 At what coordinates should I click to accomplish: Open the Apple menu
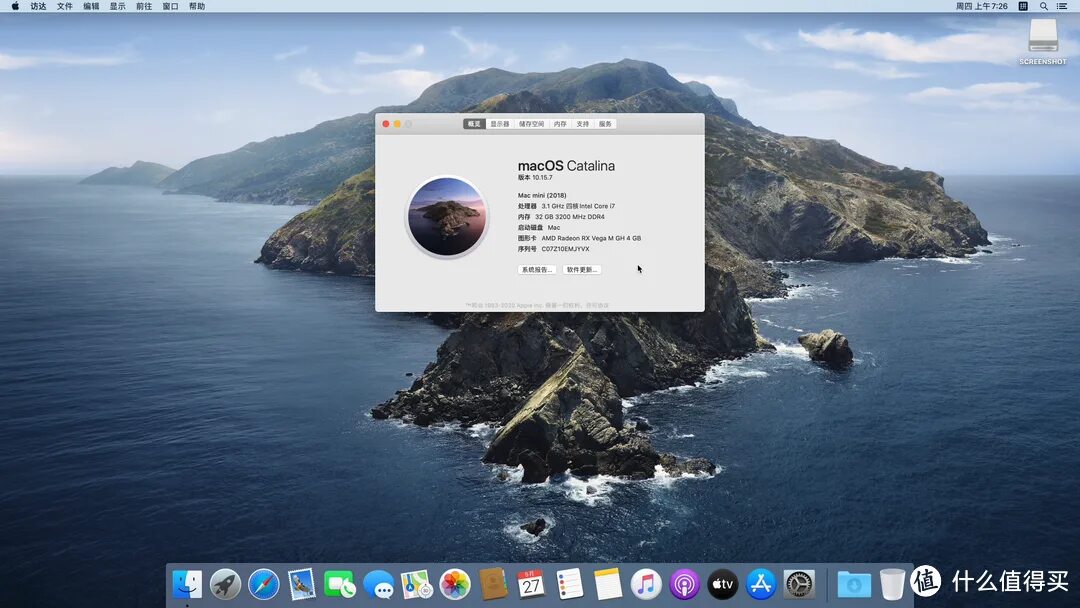point(15,6)
